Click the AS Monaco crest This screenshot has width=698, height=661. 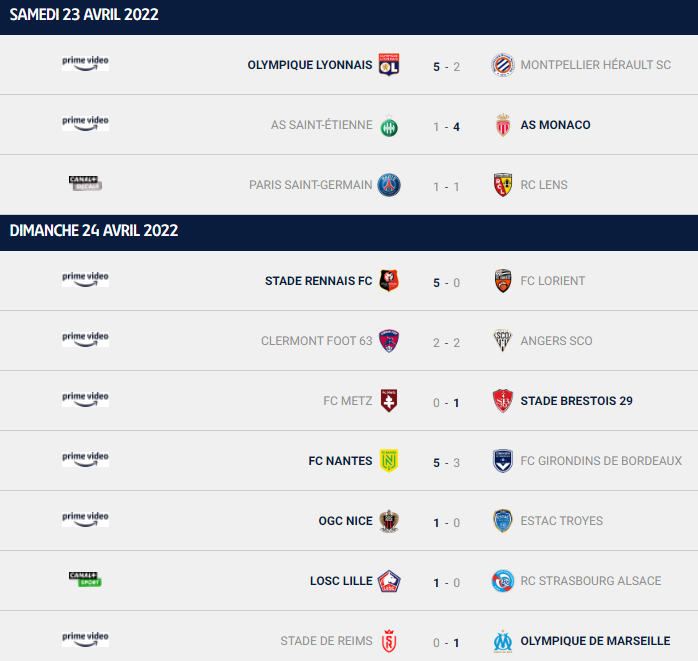[x=503, y=125]
